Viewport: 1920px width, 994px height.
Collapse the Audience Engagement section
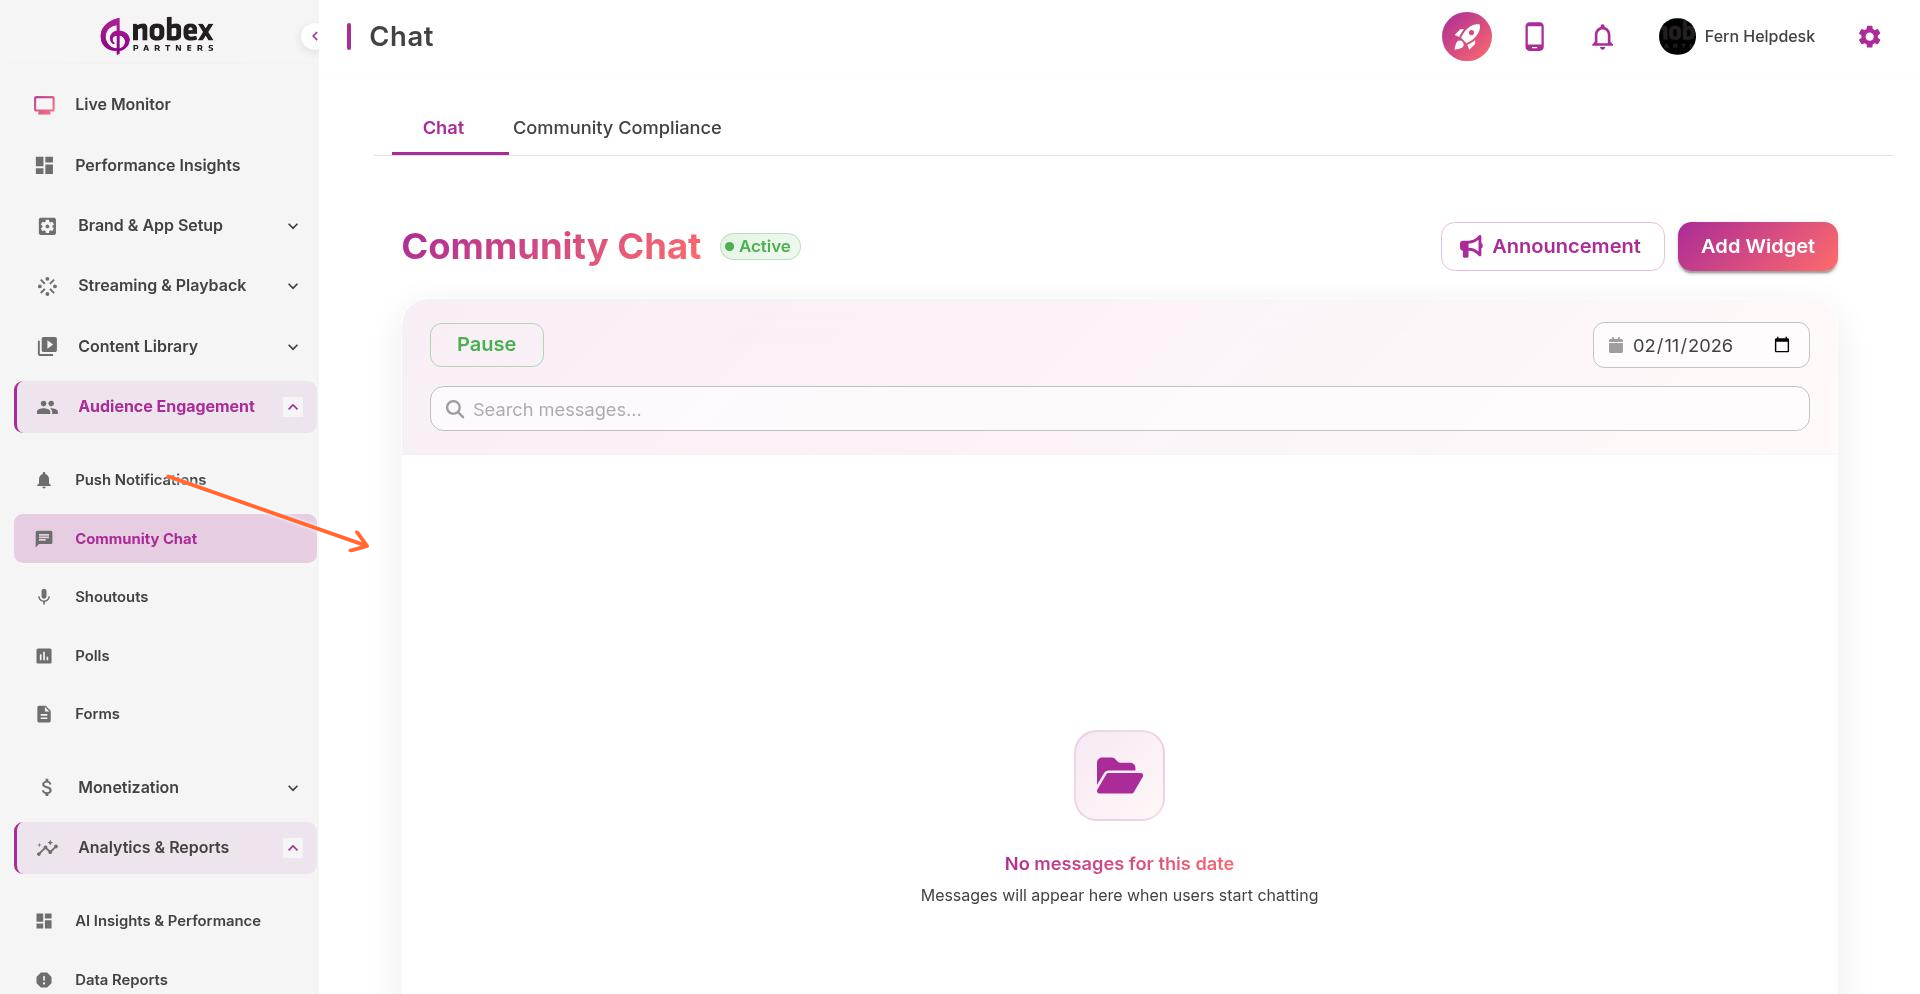click(292, 406)
